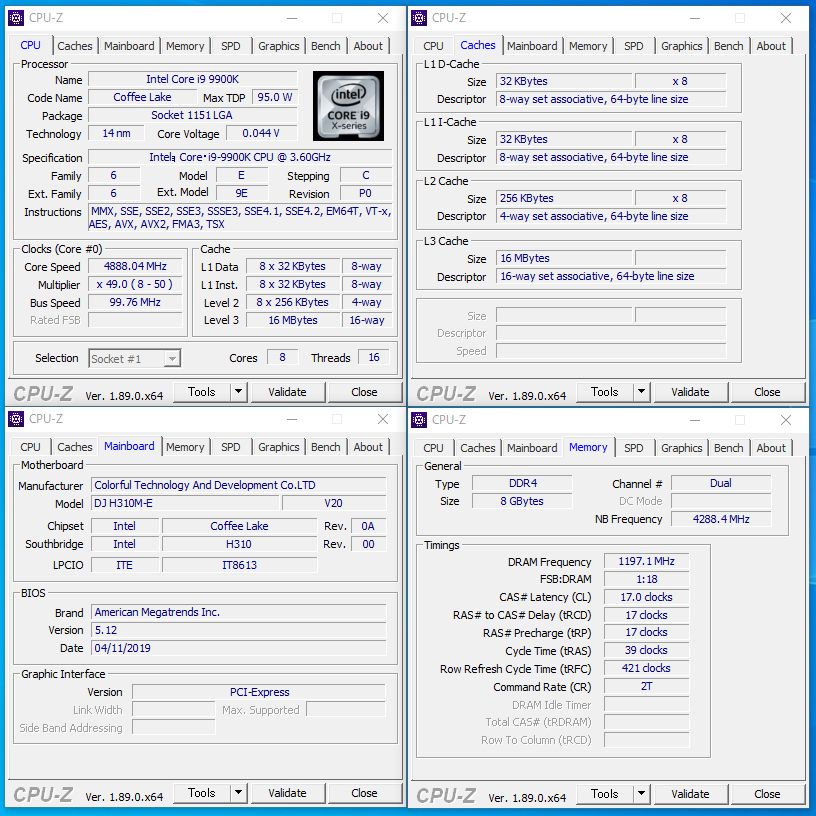Click Validate button in Memory window
The image size is (816, 816).
tap(690, 794)
